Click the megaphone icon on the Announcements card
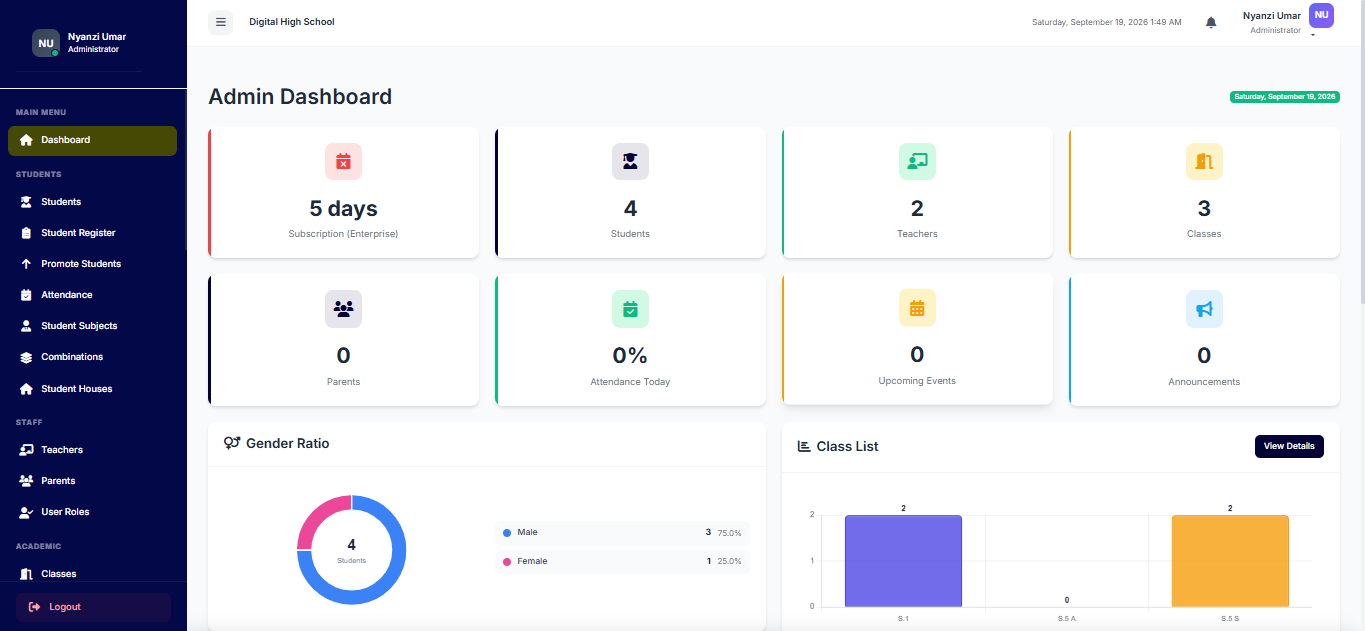 pyautogui.click(x=1204, y=309)
